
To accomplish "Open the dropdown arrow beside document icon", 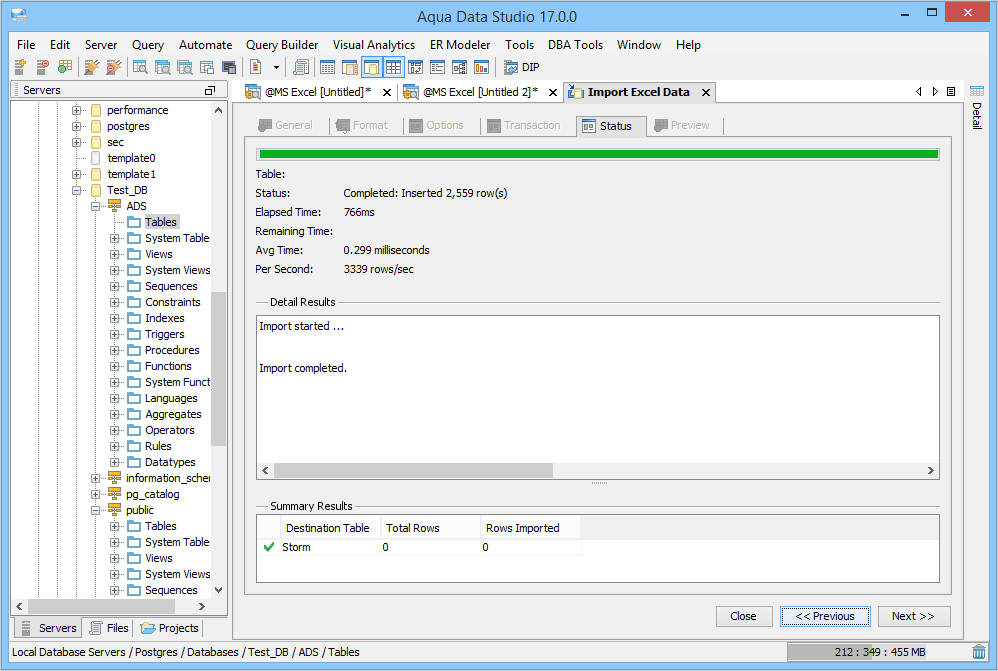I will pos(276,67).
